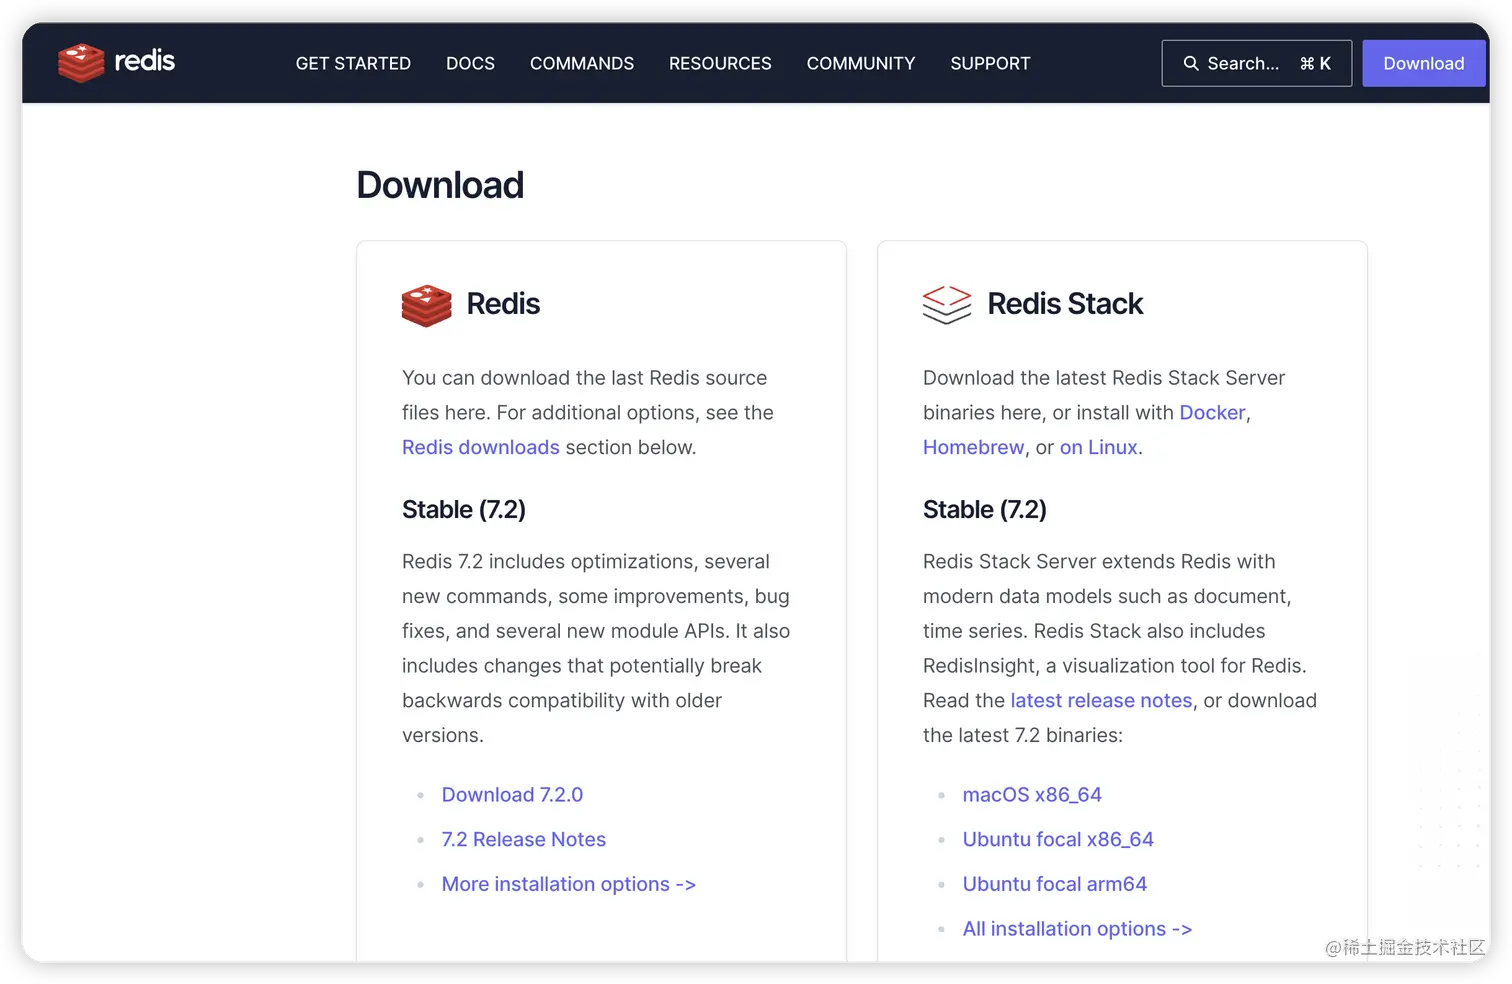Open the DOCS menu item
The width and height of the screenshot is (1512, 984).
tap(470, 63)
